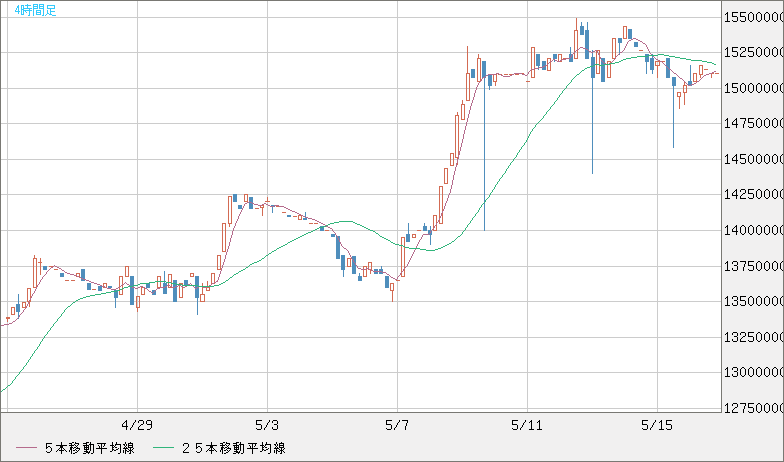This screenshot has width=784, height=462.
Task: Click the 13000000 price axis label
Action: [754, 373]
